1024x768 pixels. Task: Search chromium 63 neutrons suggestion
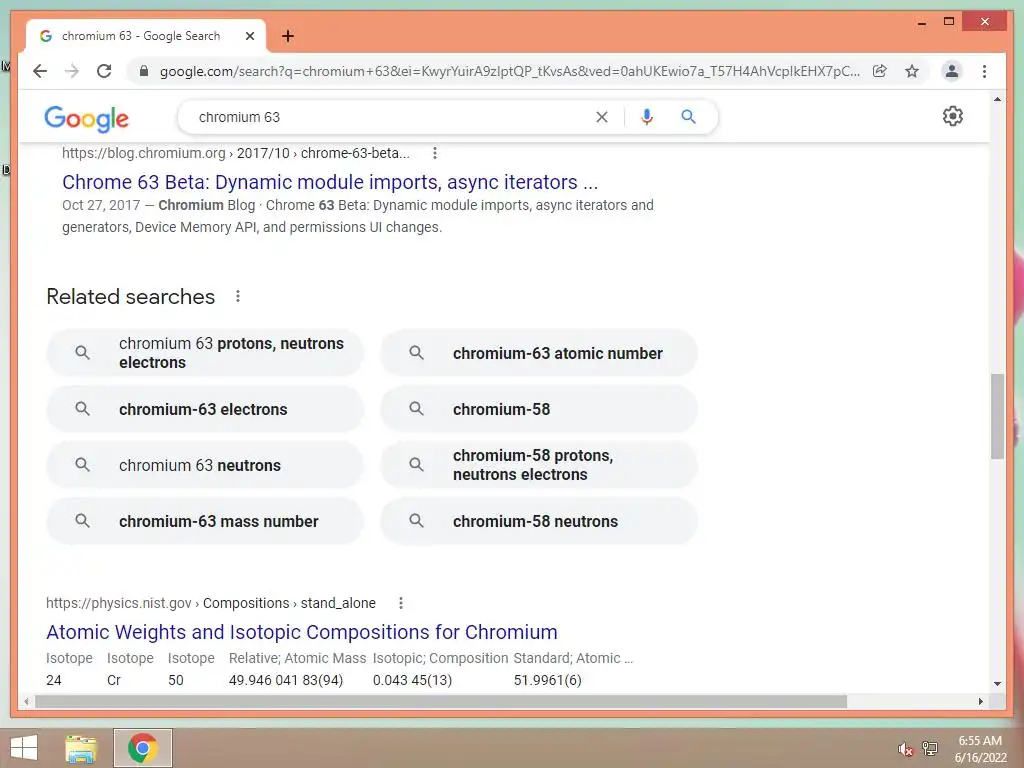coord(204,465)
